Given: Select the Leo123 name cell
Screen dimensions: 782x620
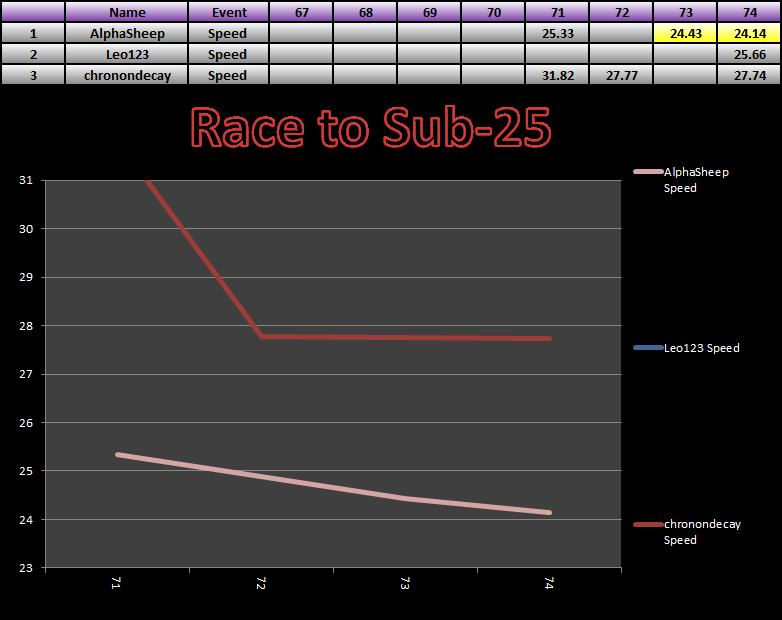Looking at the screenshot, I should (127, 54).
